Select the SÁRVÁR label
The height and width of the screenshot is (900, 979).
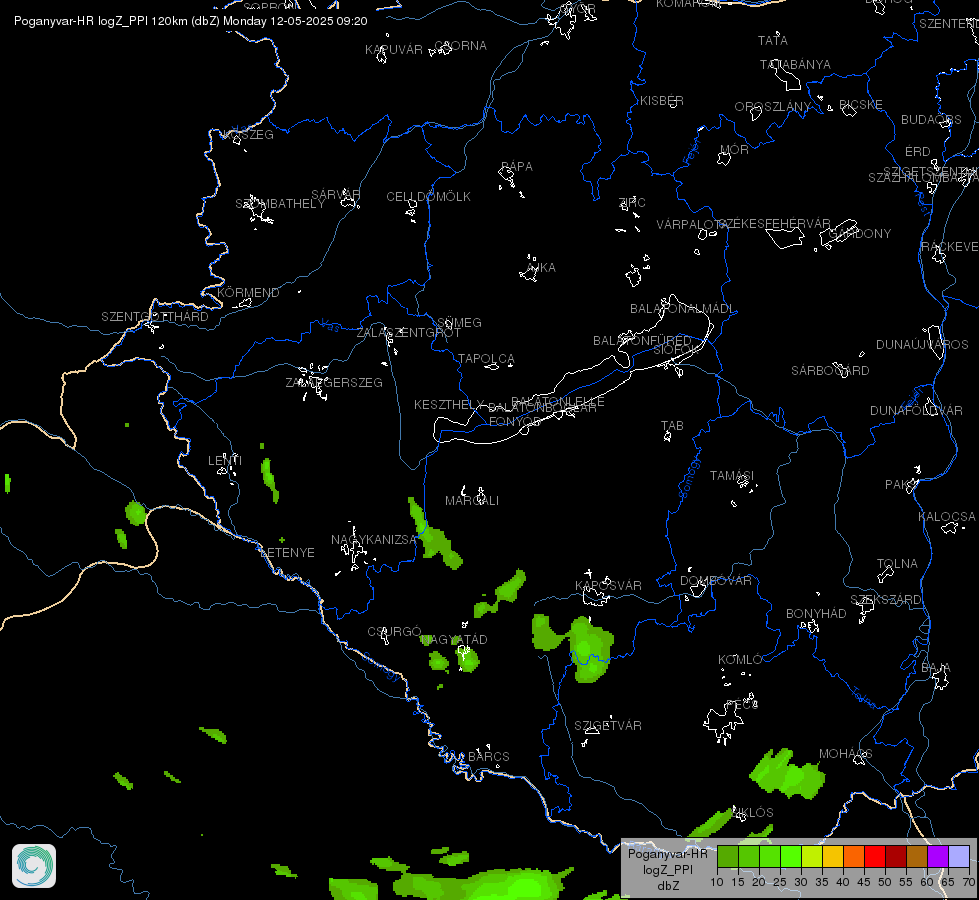(336, 195)
